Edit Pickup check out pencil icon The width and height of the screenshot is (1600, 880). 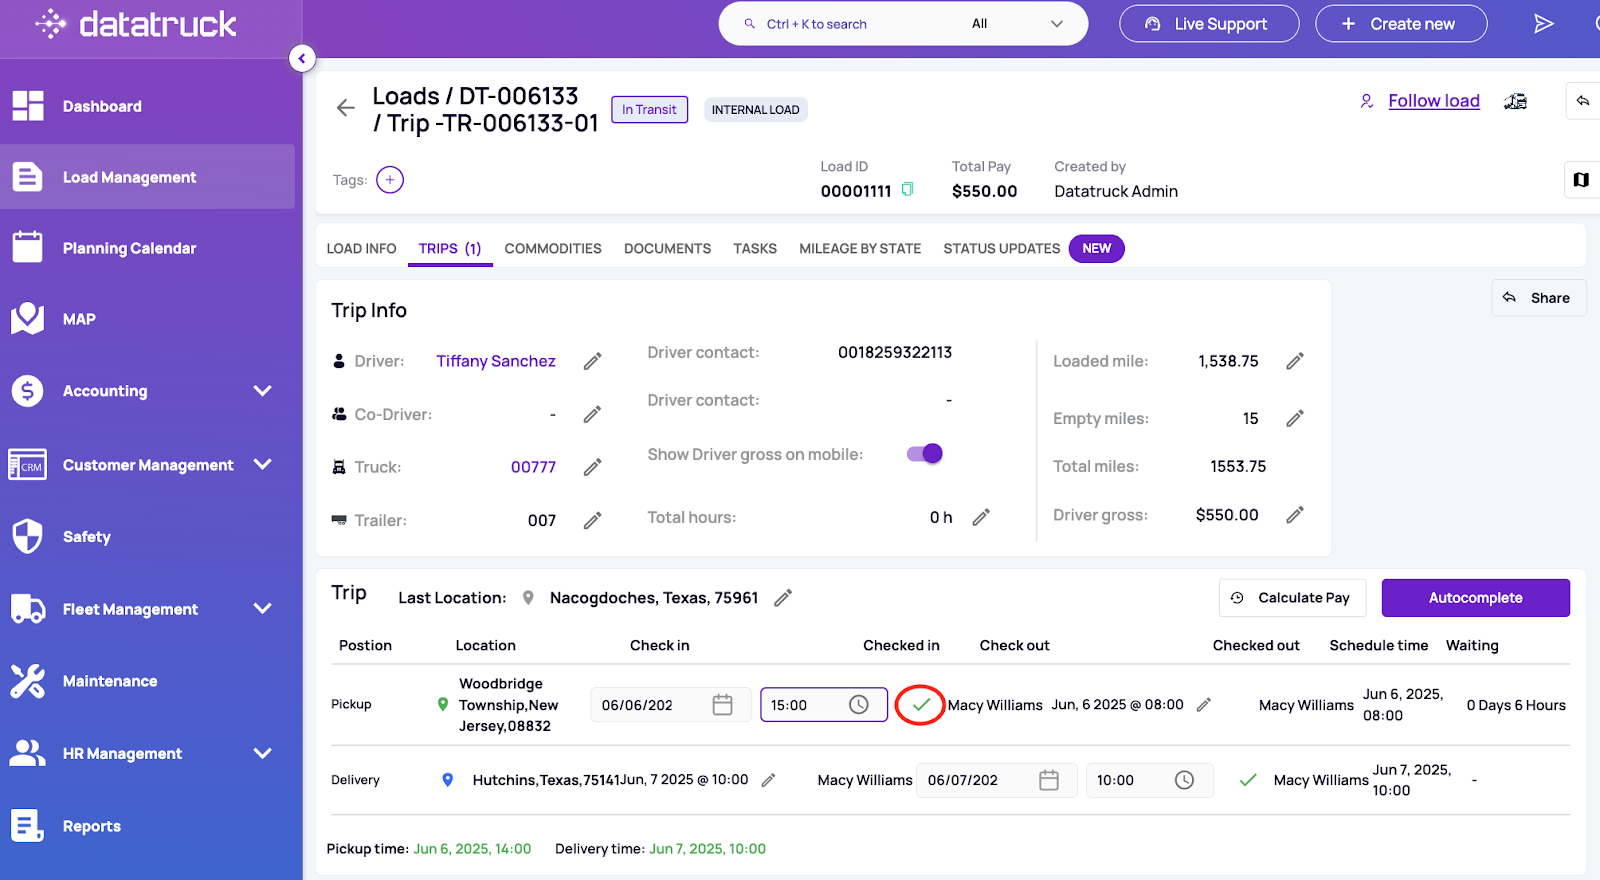coord(1204,705)
